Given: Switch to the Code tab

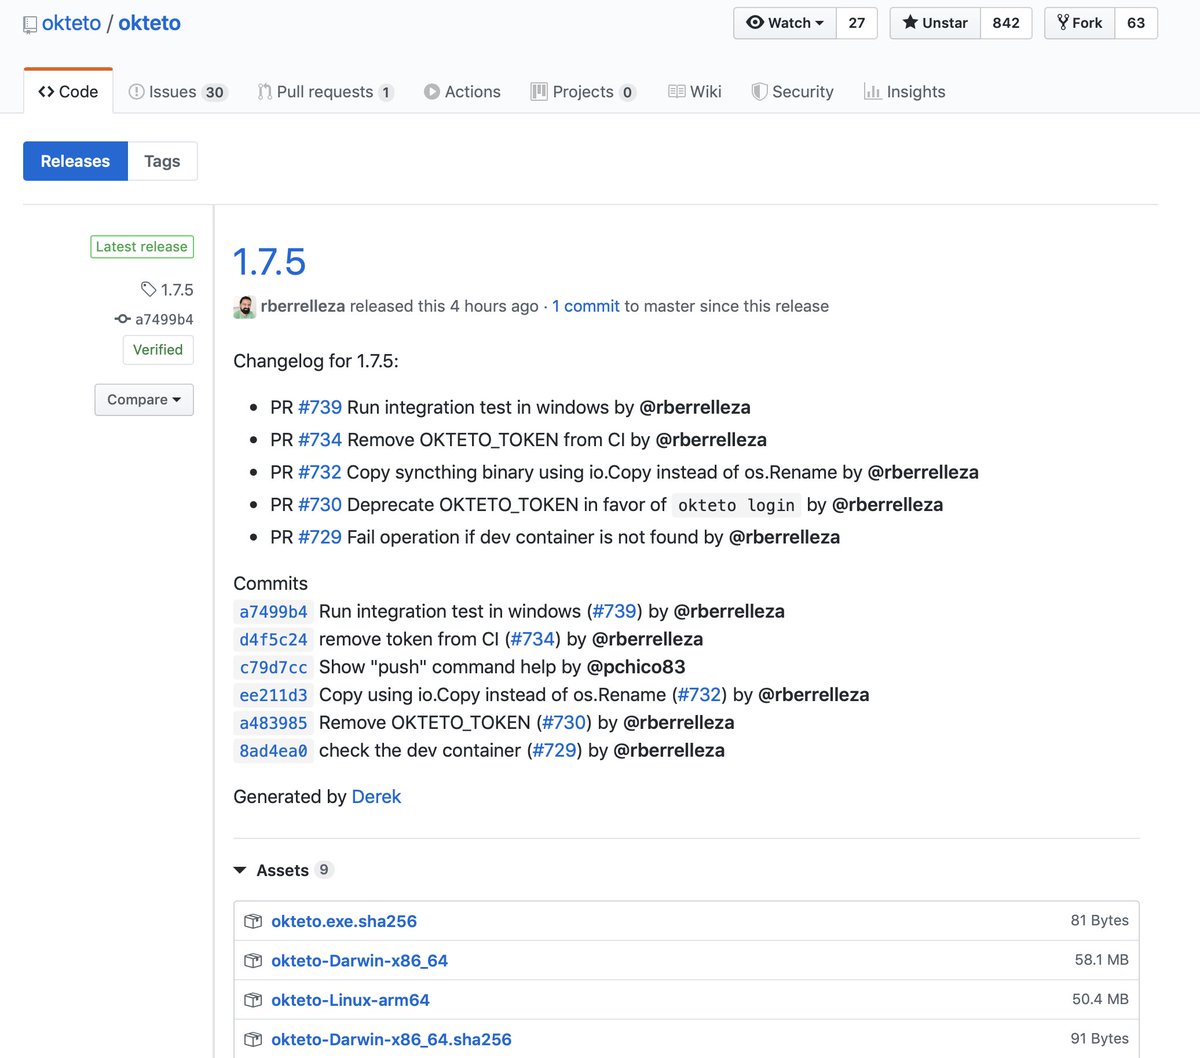Looking at the screenshot, I should (x=68, y=91).
